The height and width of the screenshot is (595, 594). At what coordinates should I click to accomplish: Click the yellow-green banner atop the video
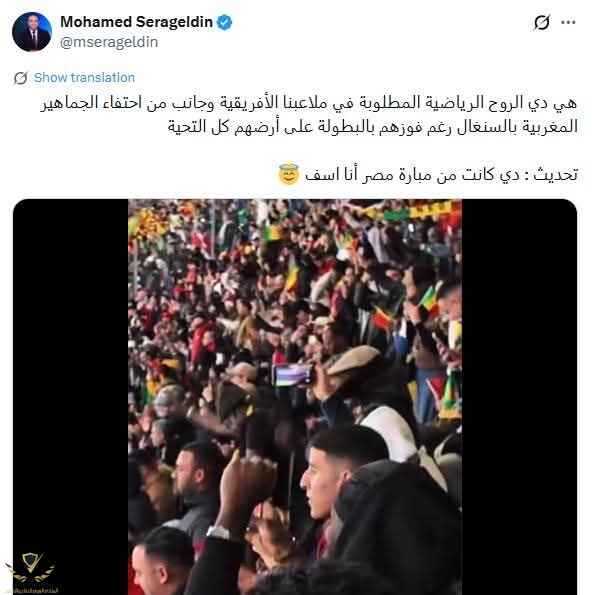point(412,209)
